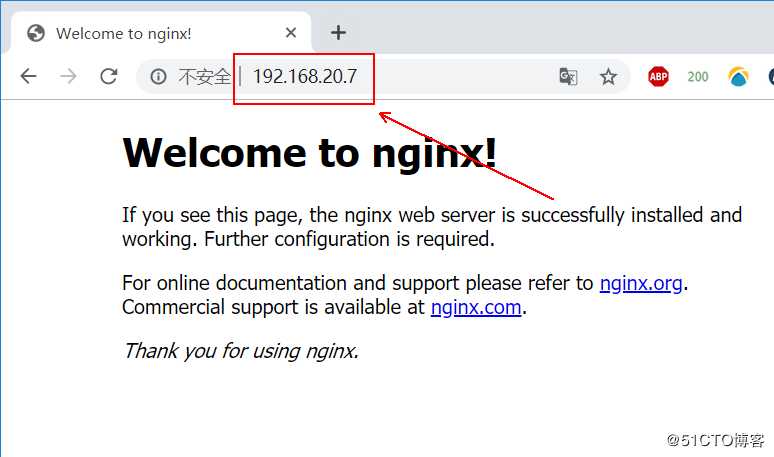Open the ABP Adblock Plus extension

click(658, 76)
